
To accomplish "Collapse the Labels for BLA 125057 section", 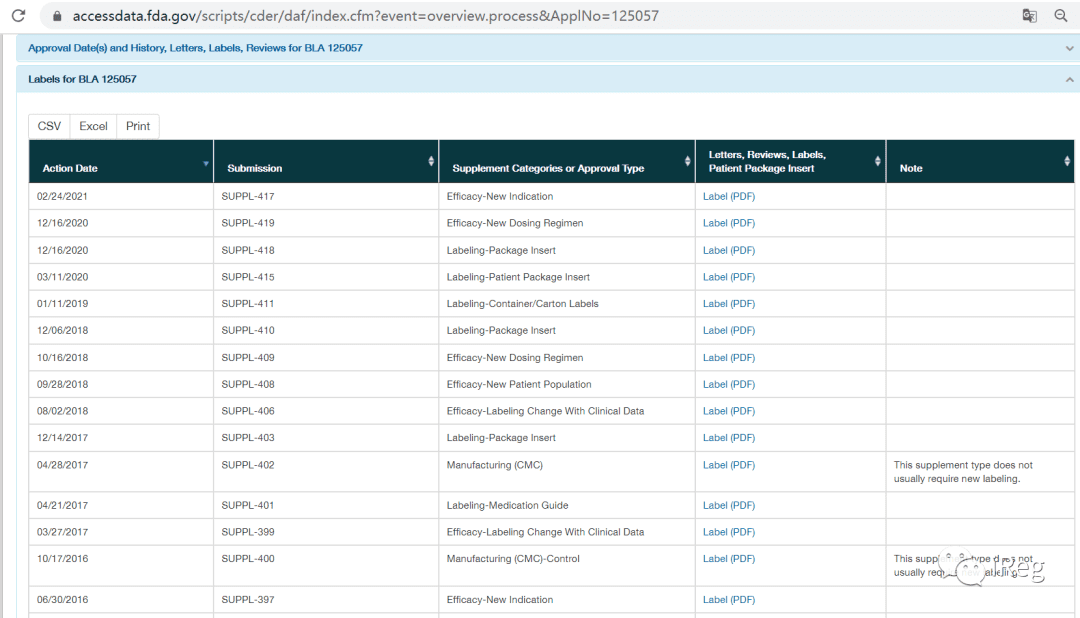I will 1069,80.
